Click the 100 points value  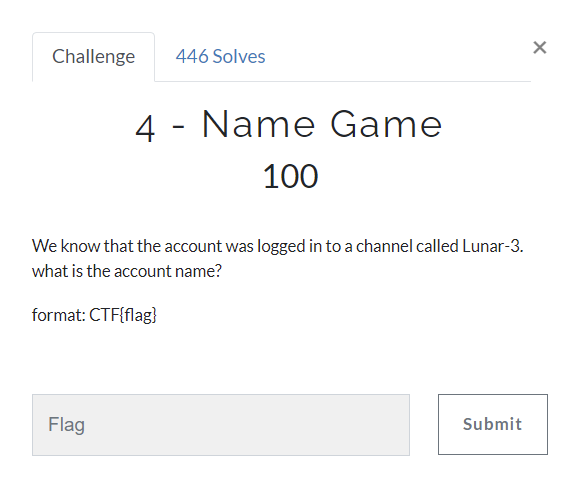[290, 176]
